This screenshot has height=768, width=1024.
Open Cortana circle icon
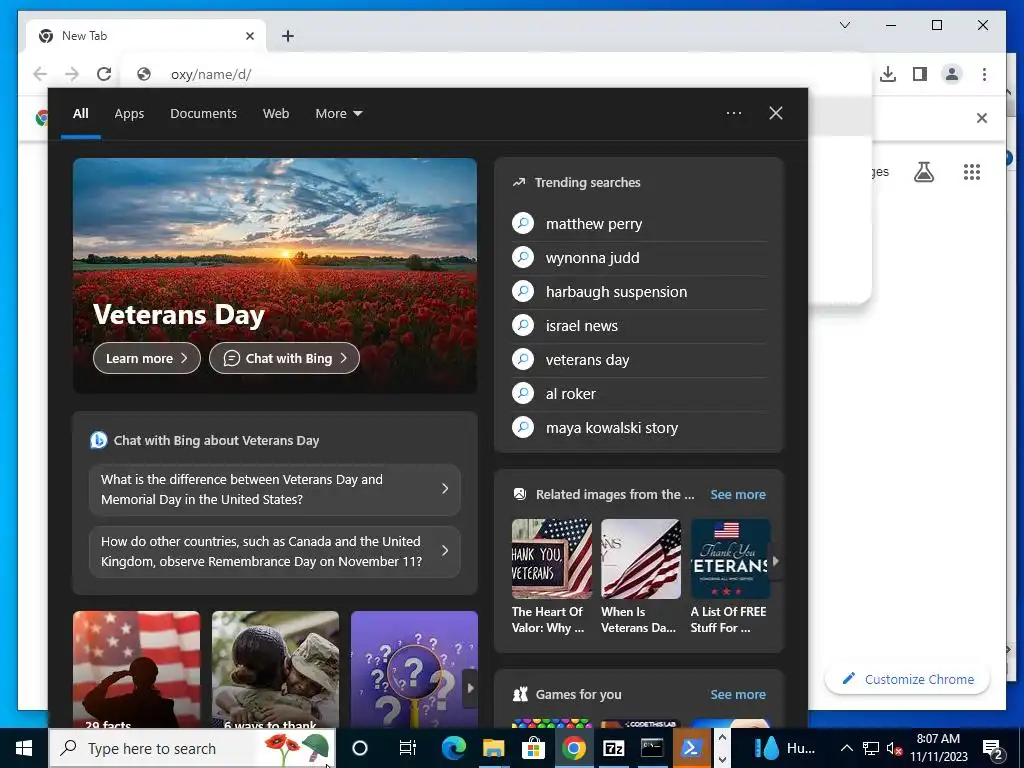pos(360,748)
